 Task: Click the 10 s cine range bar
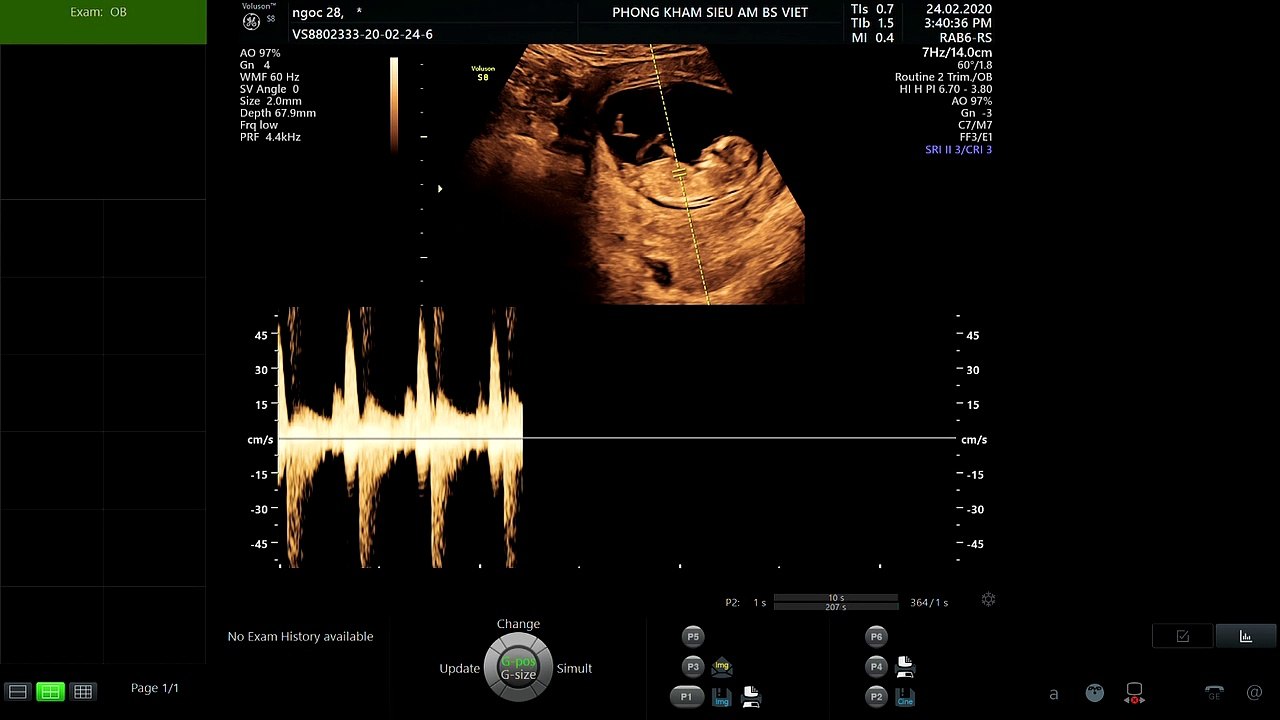tap(836, 598)
